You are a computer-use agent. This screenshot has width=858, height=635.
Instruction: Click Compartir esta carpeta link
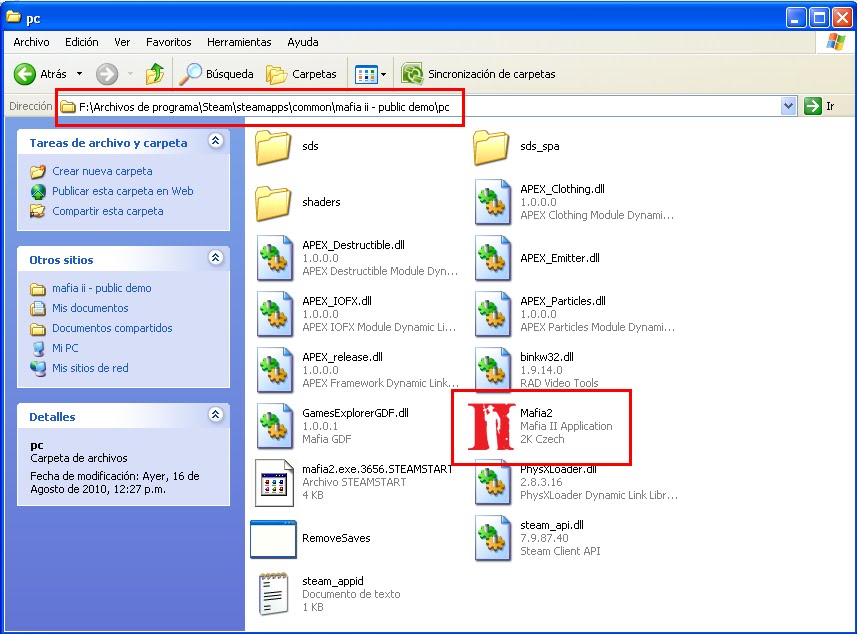(x=108, y=211)
